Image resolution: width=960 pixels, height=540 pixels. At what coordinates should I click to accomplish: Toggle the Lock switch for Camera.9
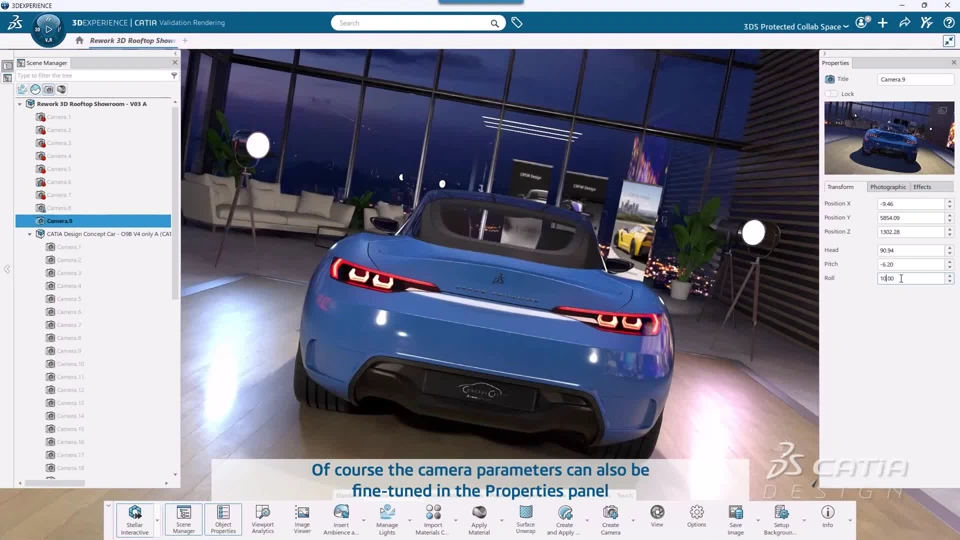[831, 94]
